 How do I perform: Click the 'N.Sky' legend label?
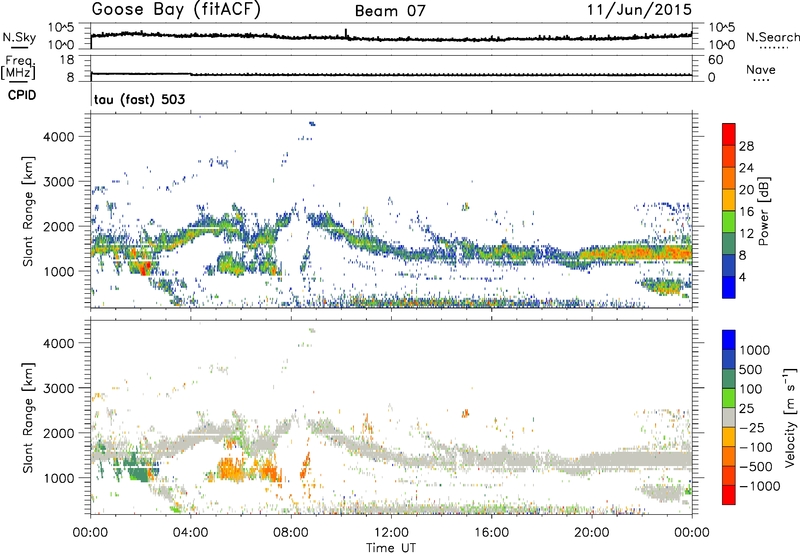tap(19, 37)
